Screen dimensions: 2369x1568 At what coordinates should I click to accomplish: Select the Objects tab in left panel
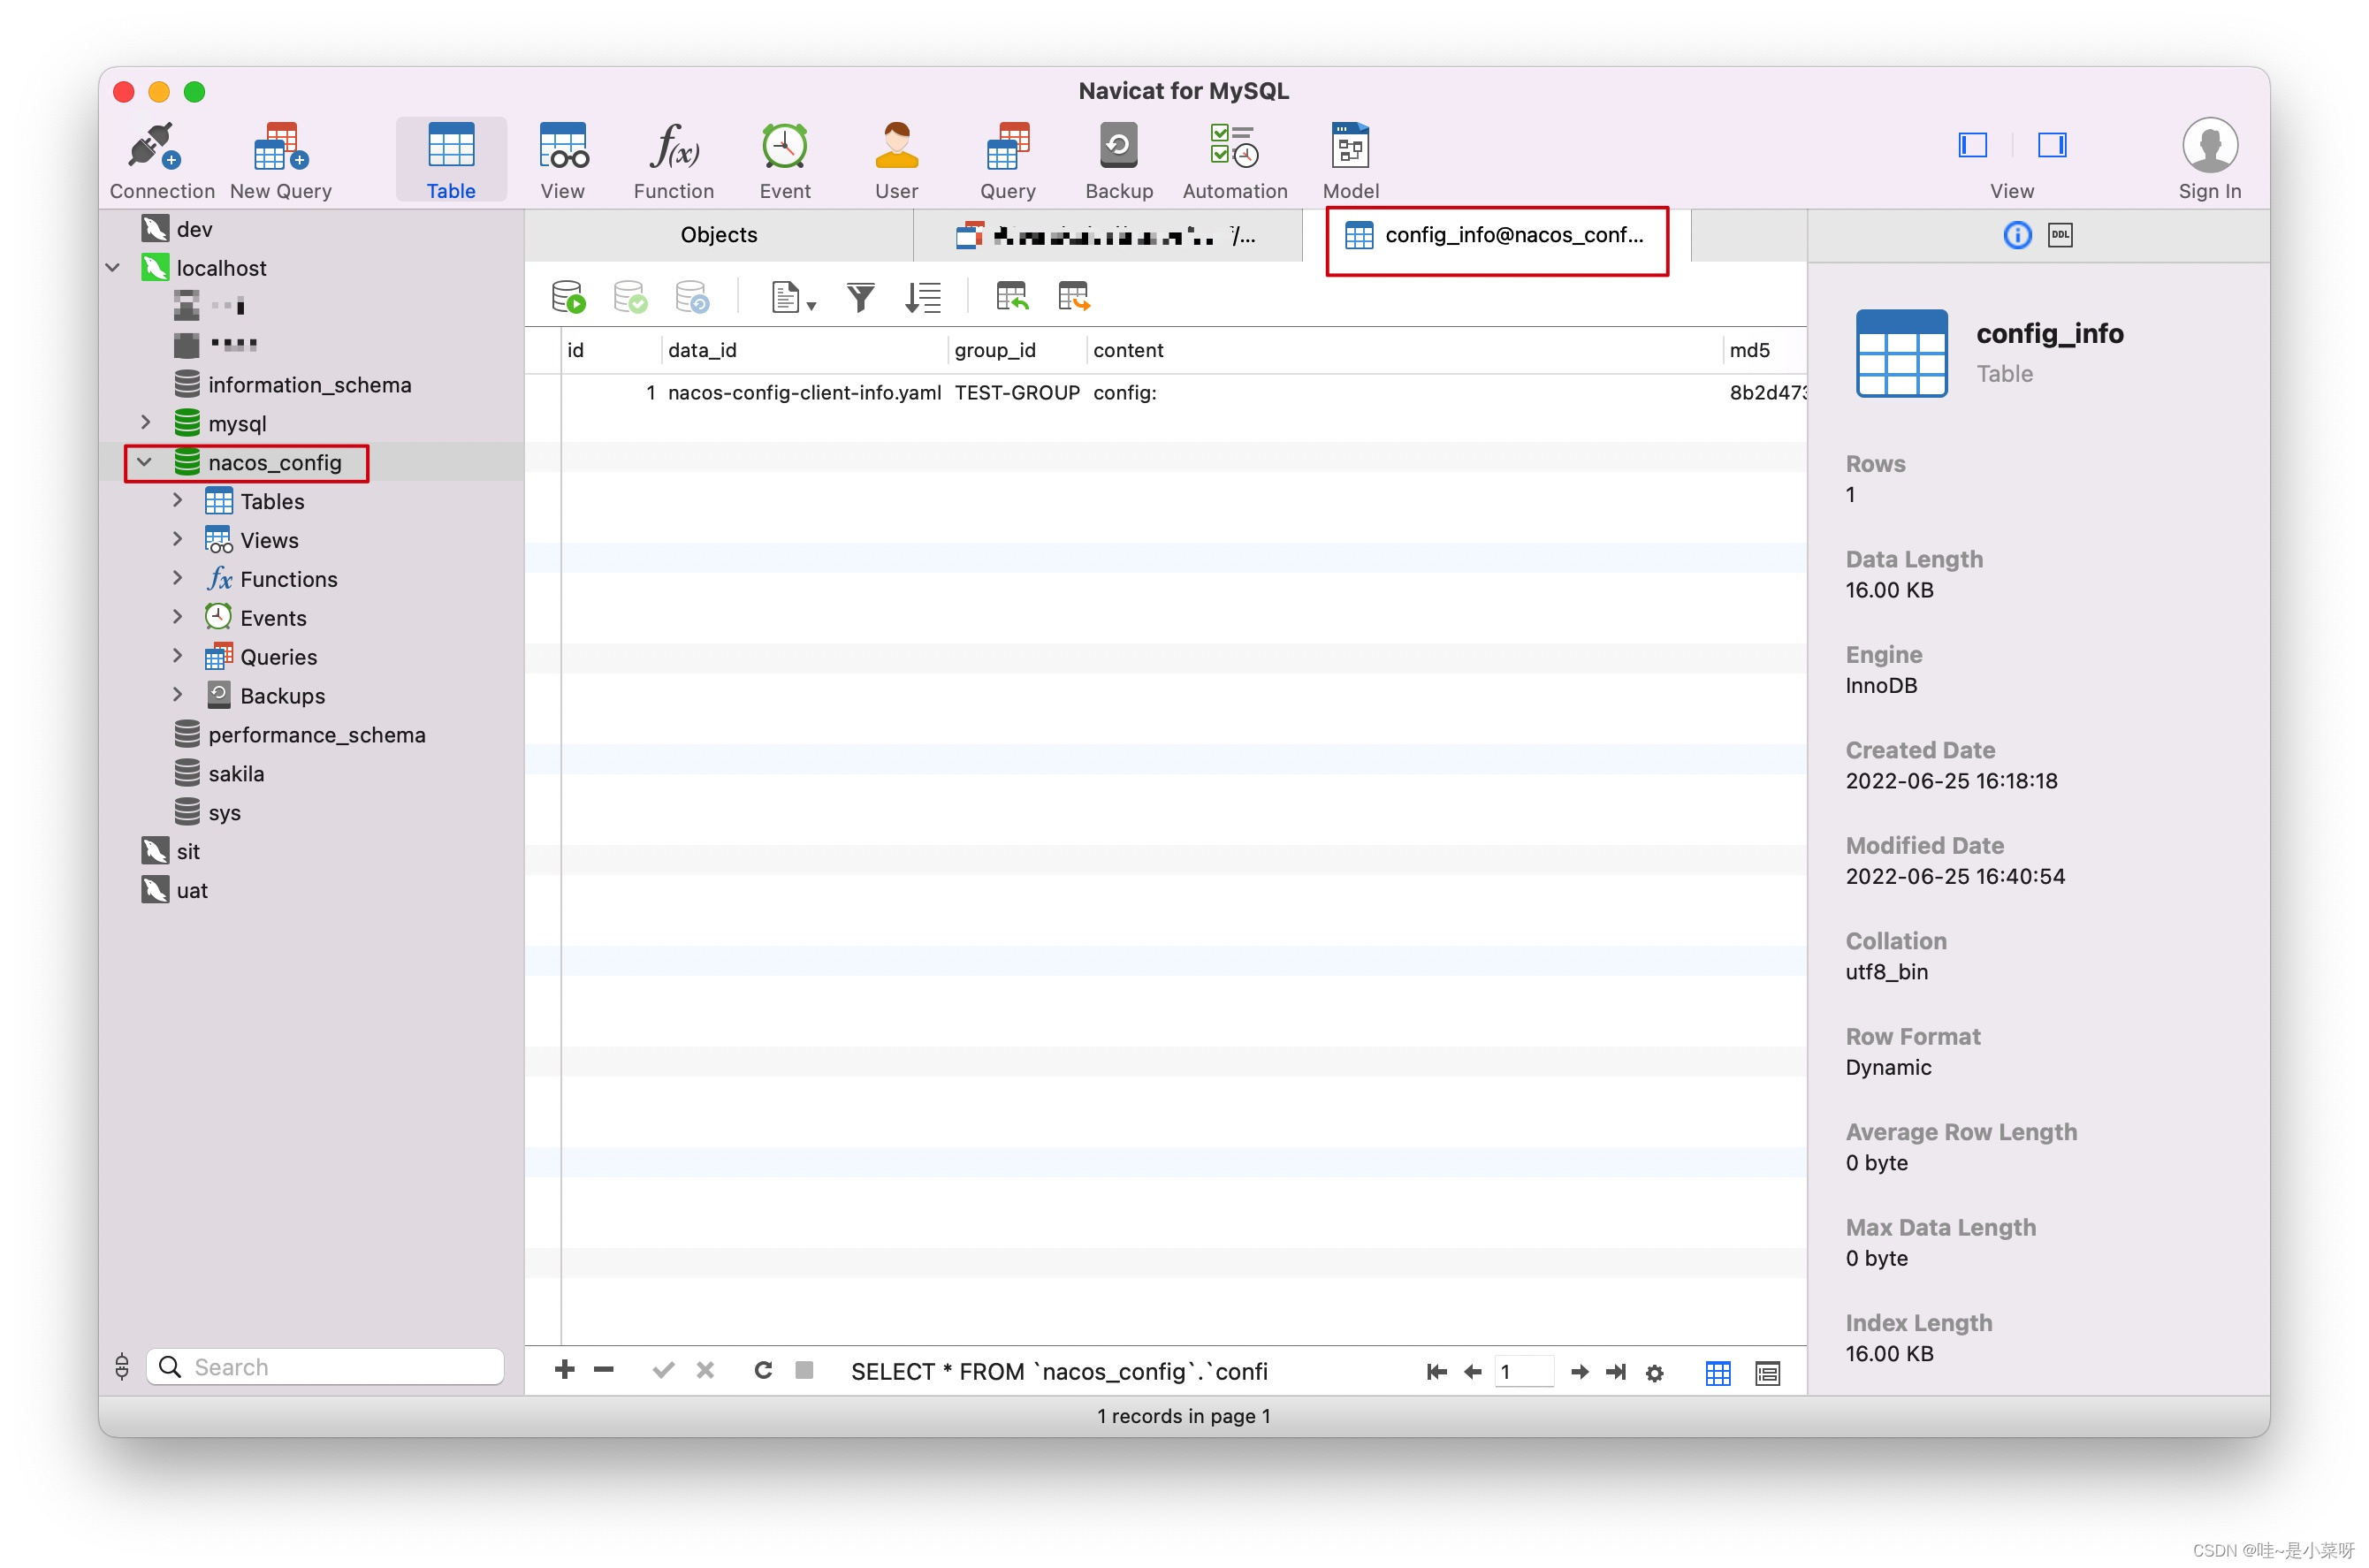(x=720, y=234)
